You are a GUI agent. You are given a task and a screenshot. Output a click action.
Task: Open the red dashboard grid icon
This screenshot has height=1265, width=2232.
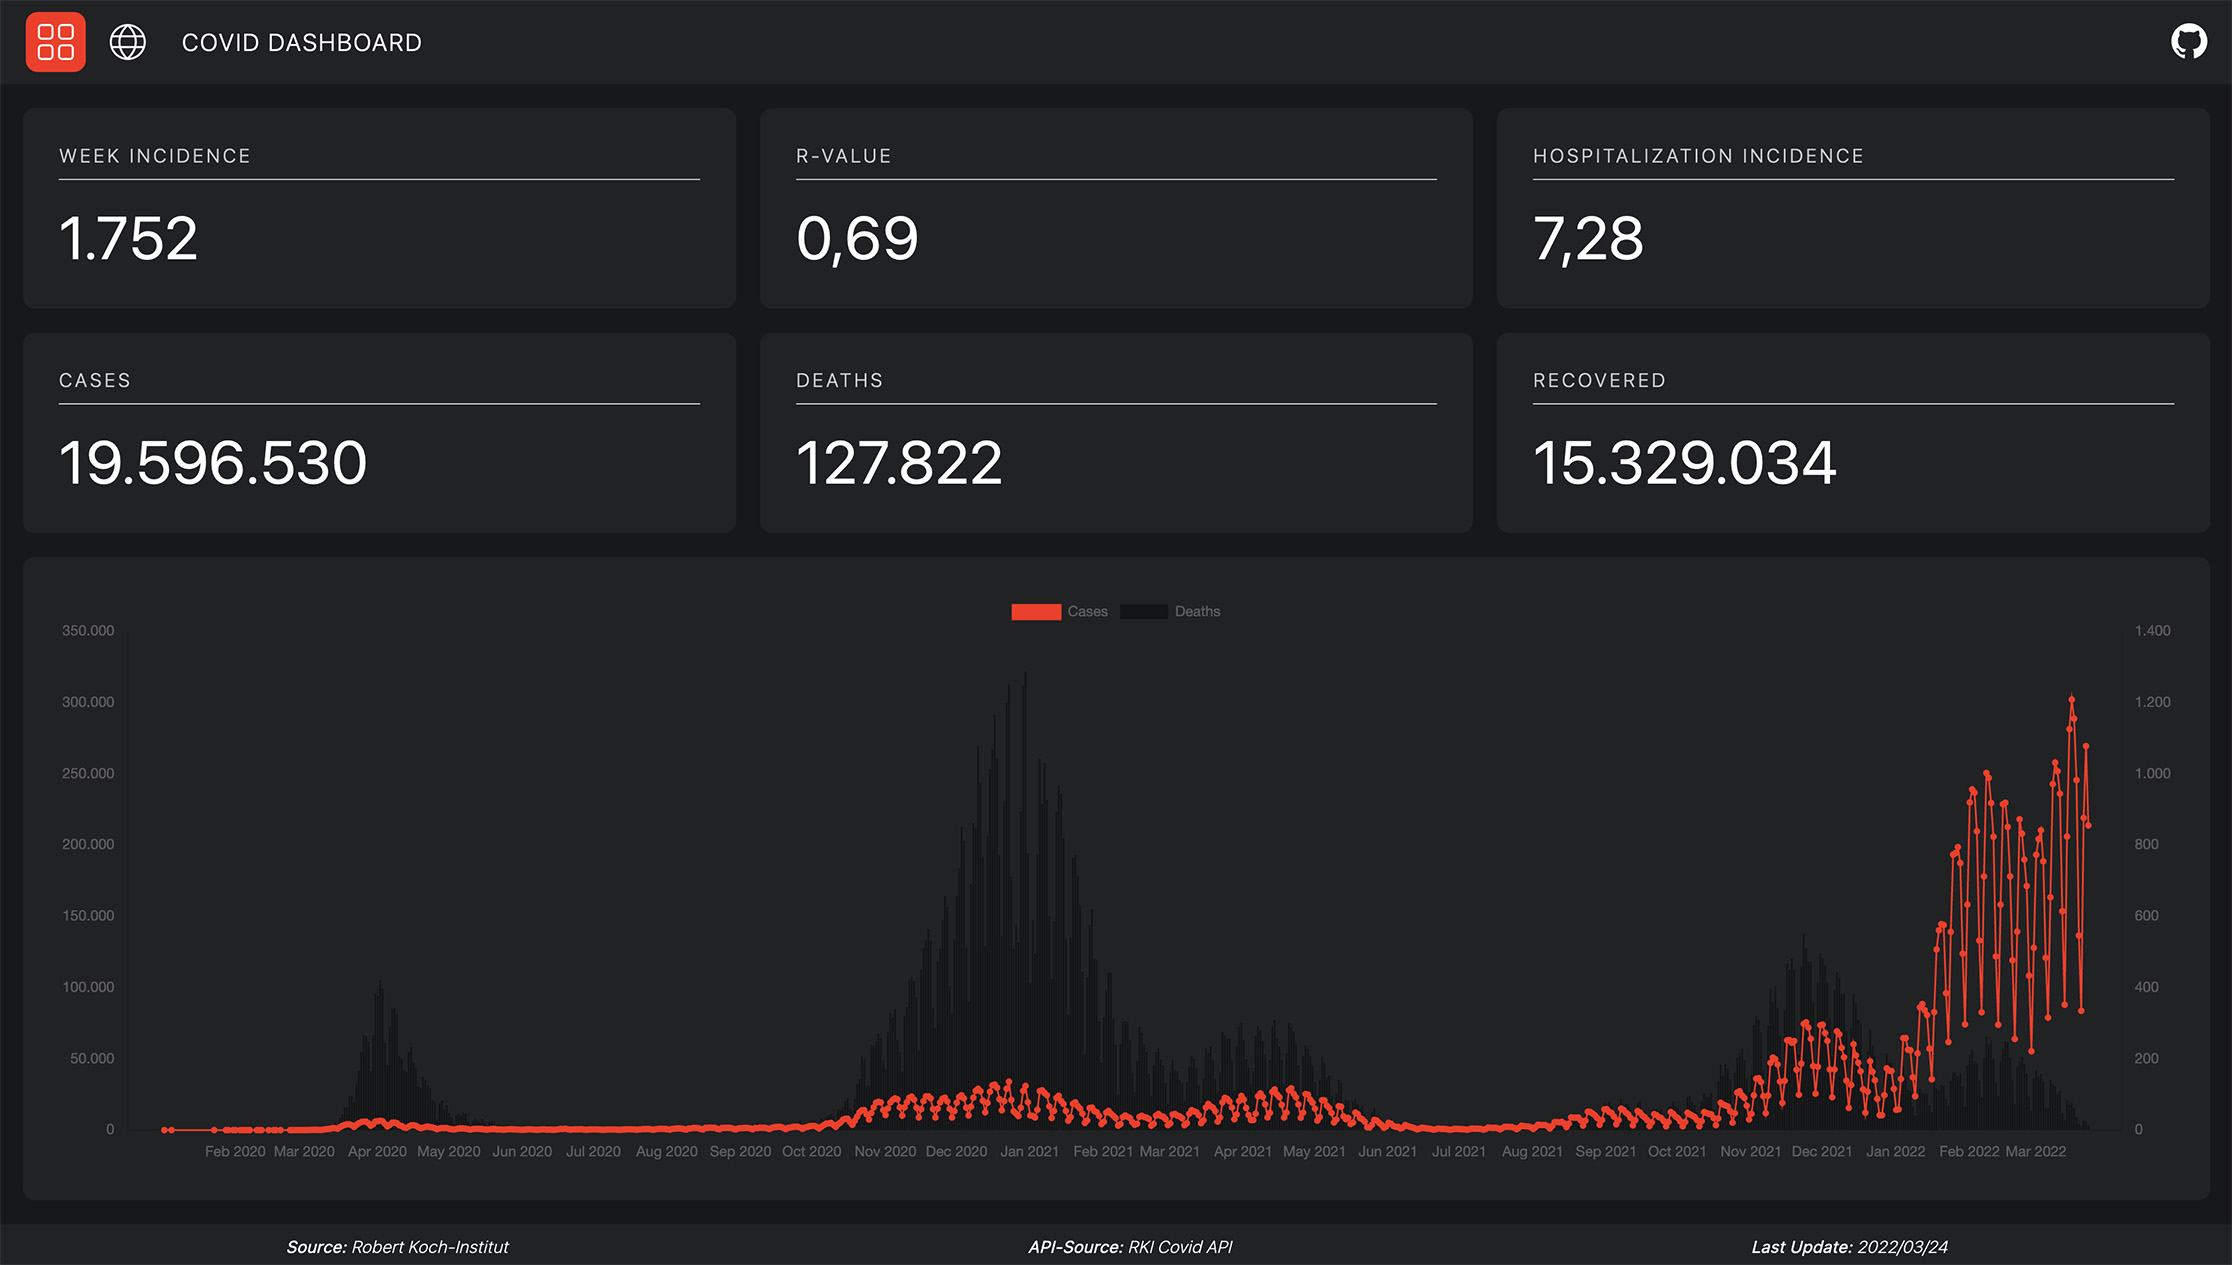[x=56, y=42]
